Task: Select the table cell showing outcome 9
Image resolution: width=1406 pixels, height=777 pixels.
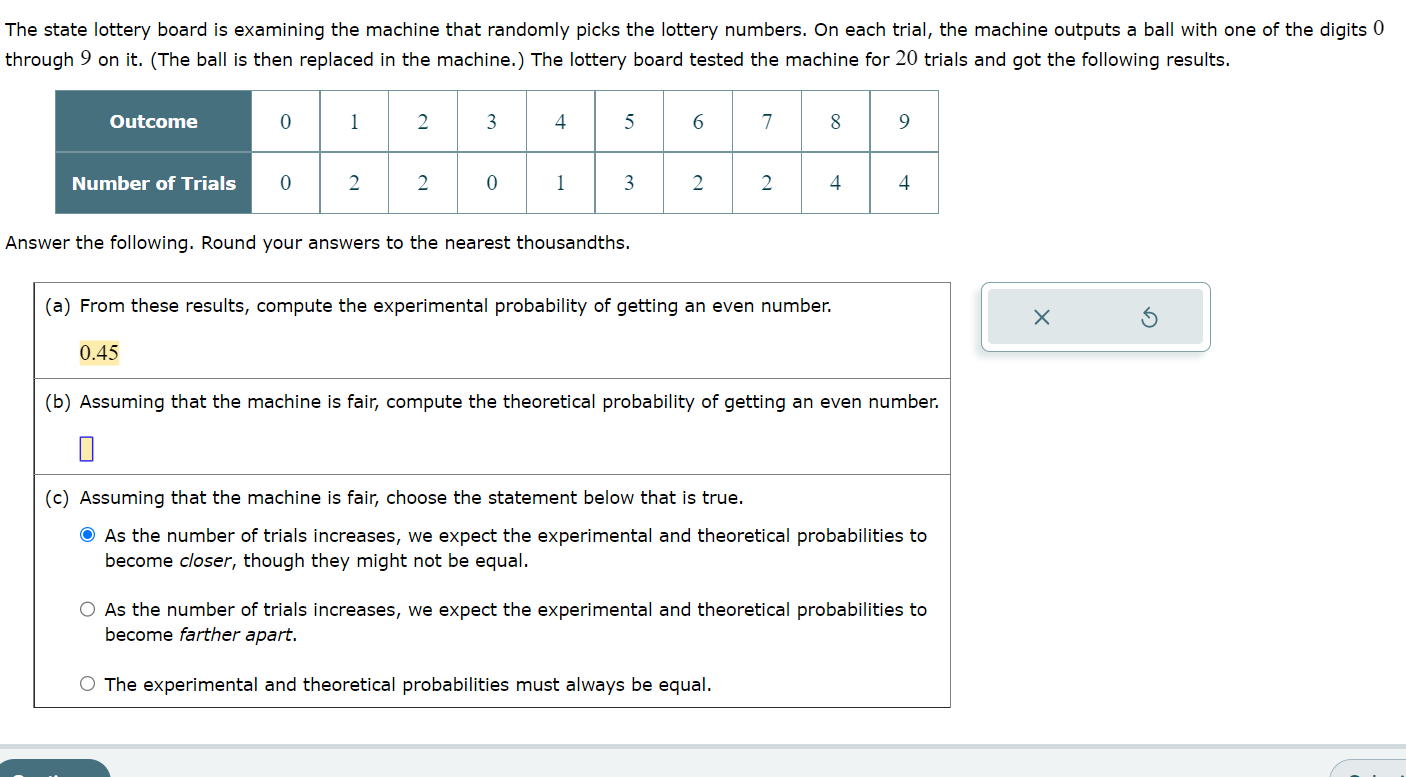Action: pos(904,121)
